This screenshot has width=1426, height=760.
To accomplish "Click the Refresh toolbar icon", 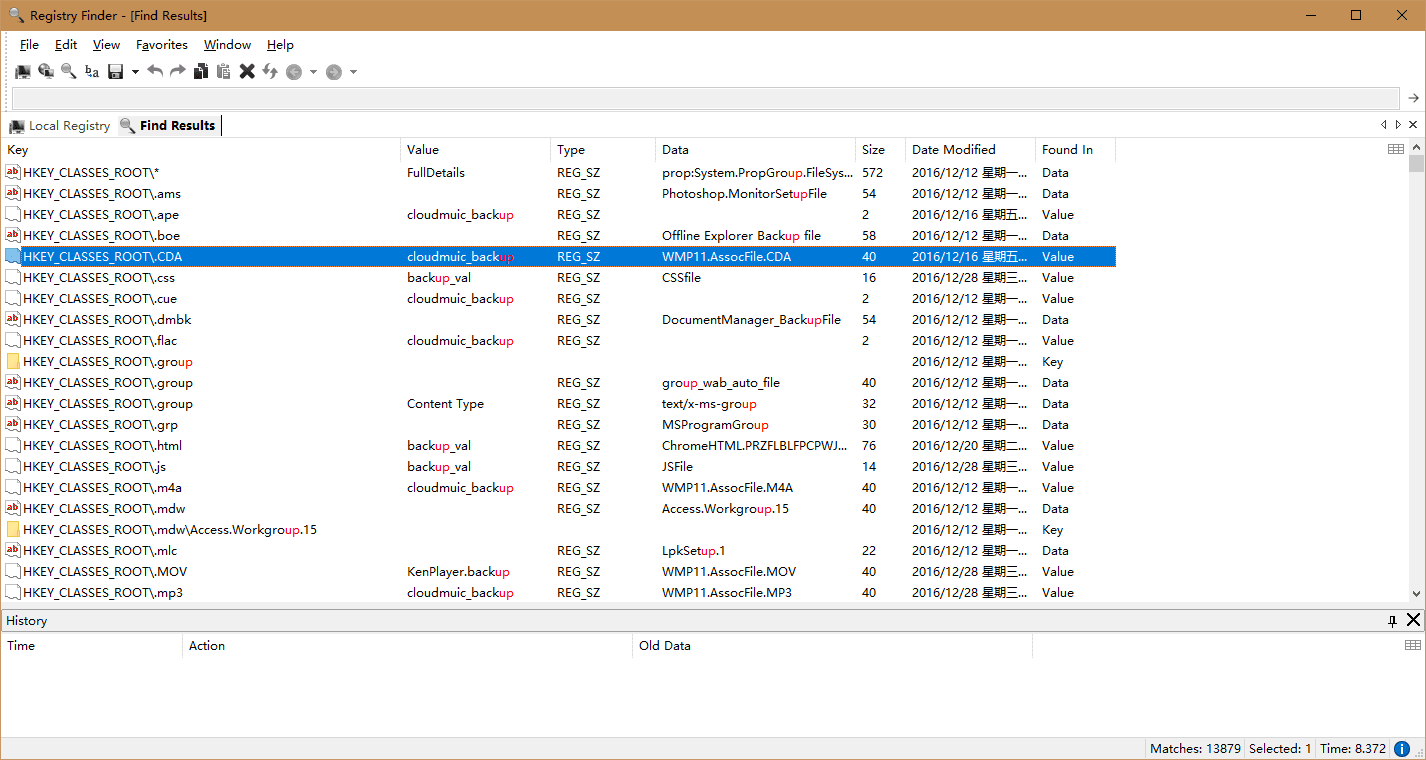I will (270, 71).
